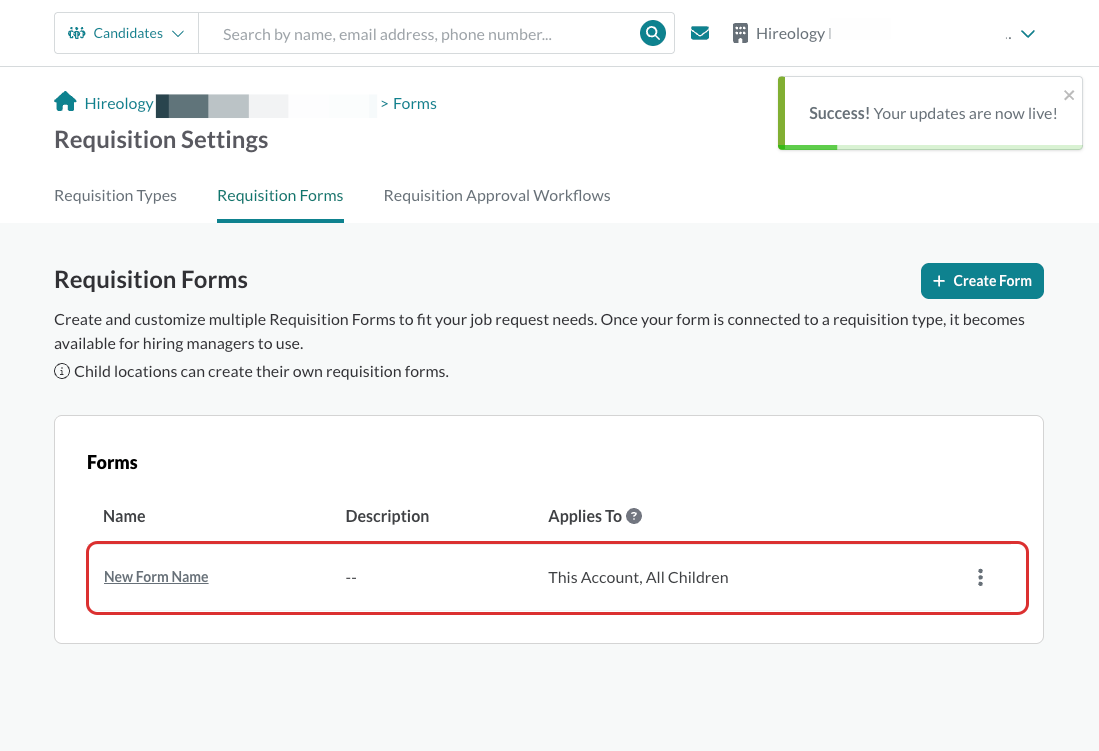
Task: Click the Applies To column header
Action: pos(585,516)
